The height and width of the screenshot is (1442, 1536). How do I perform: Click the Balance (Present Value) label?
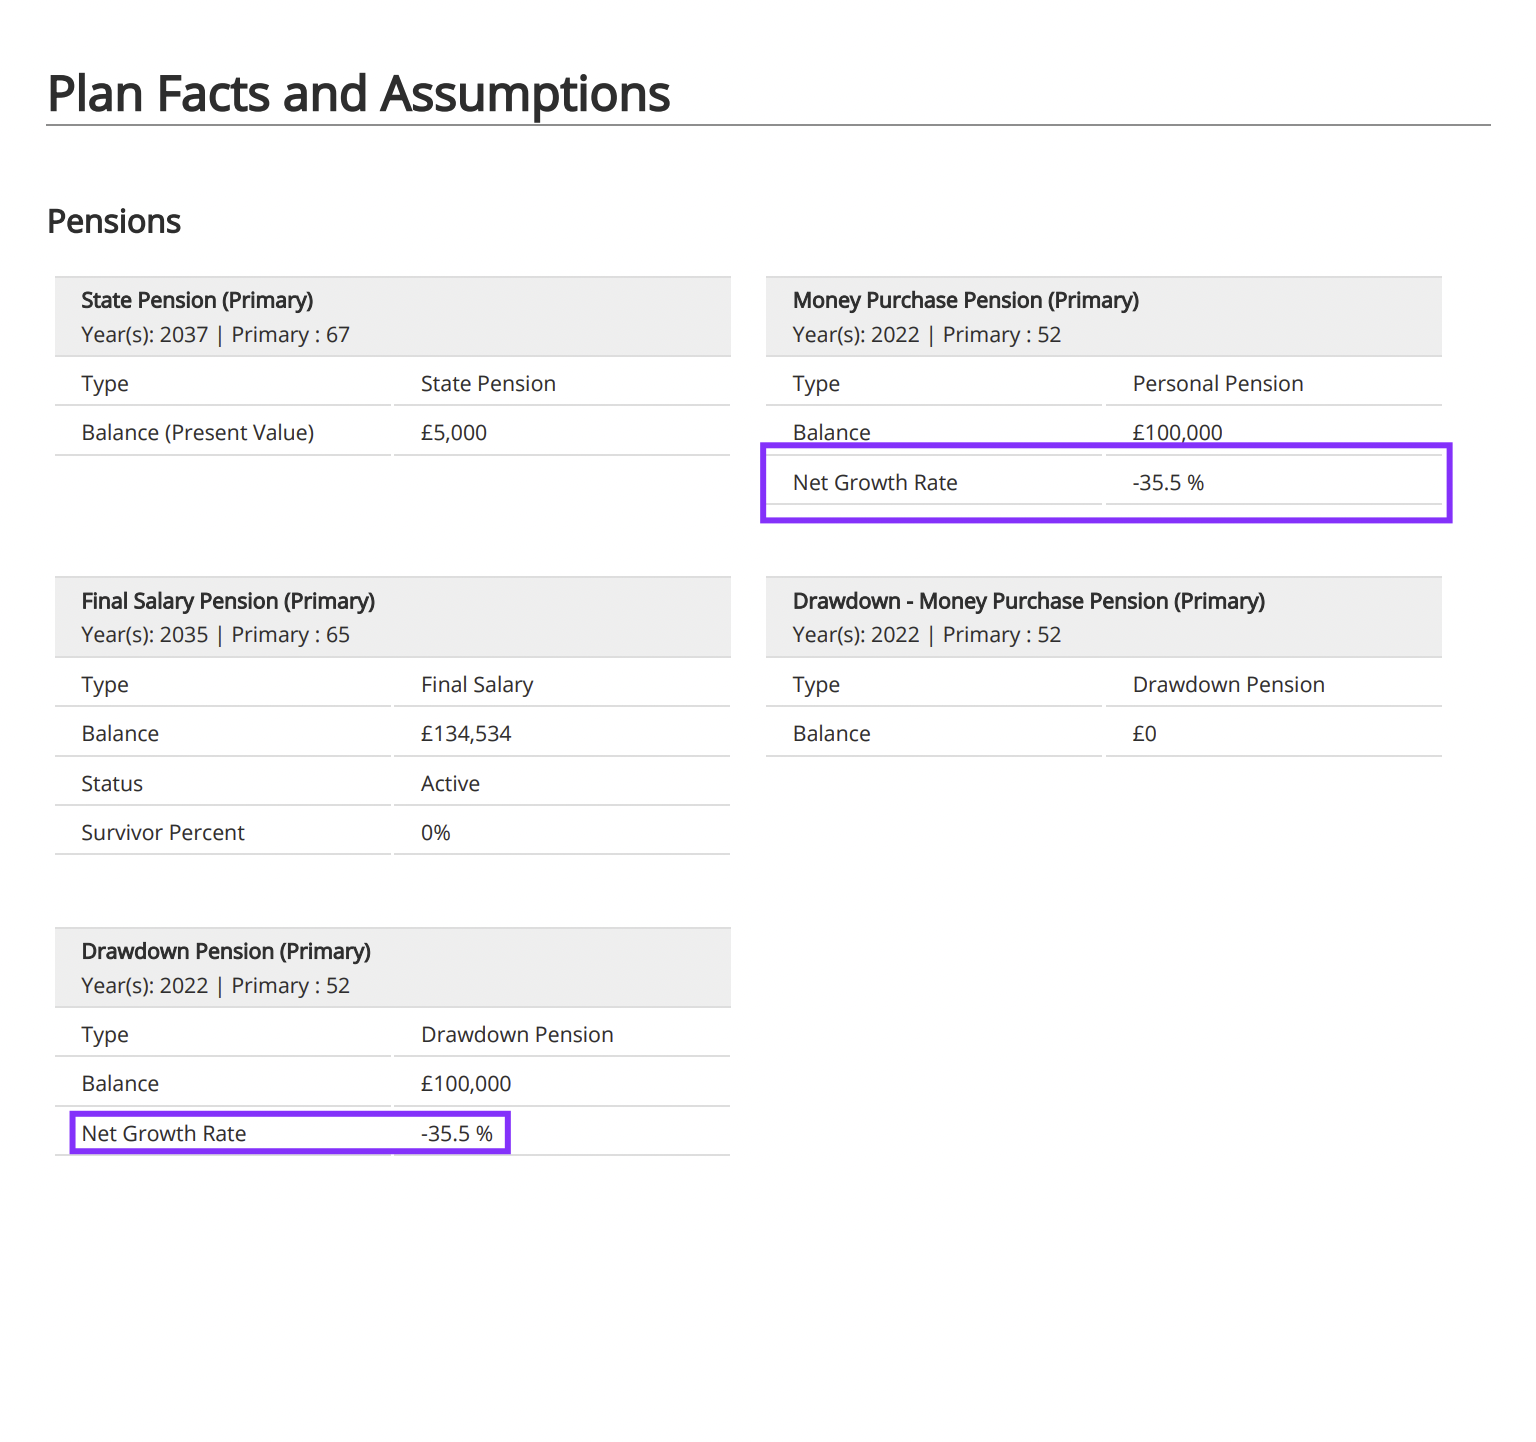point(197,433)
